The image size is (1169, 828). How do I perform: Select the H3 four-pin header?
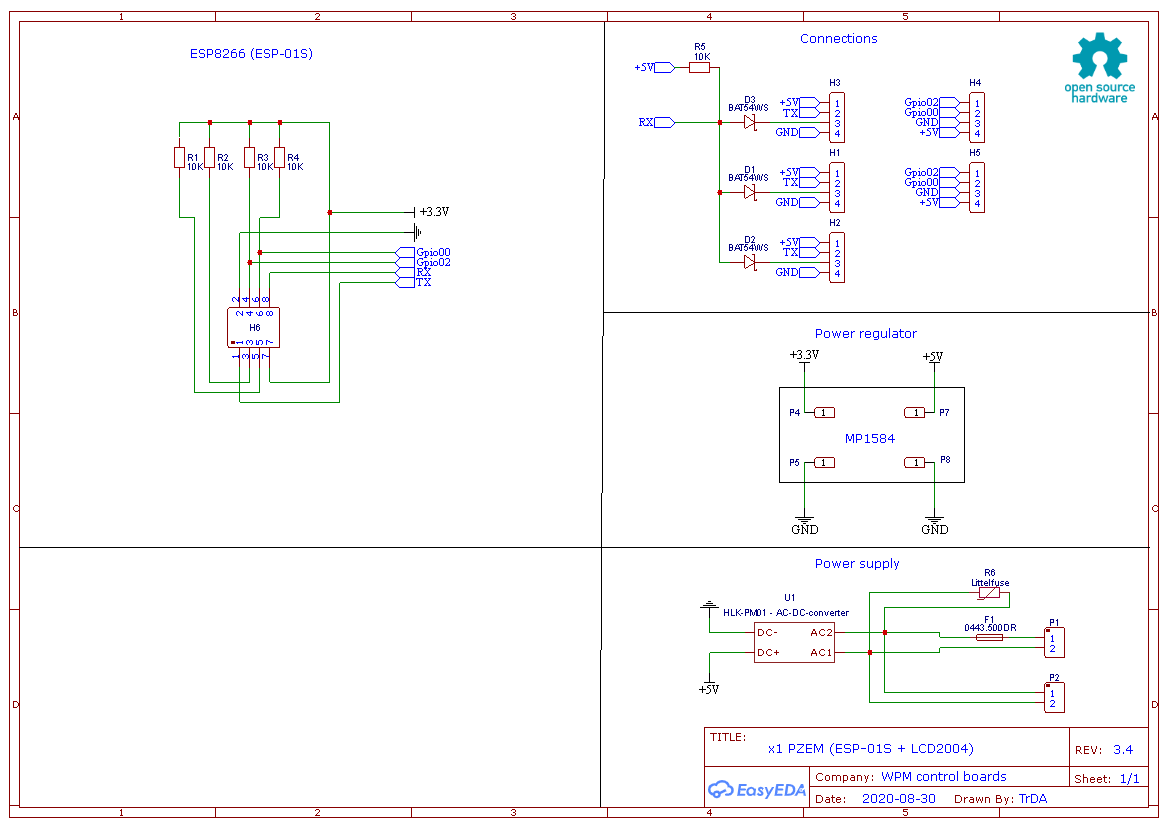tap(837, 118)
